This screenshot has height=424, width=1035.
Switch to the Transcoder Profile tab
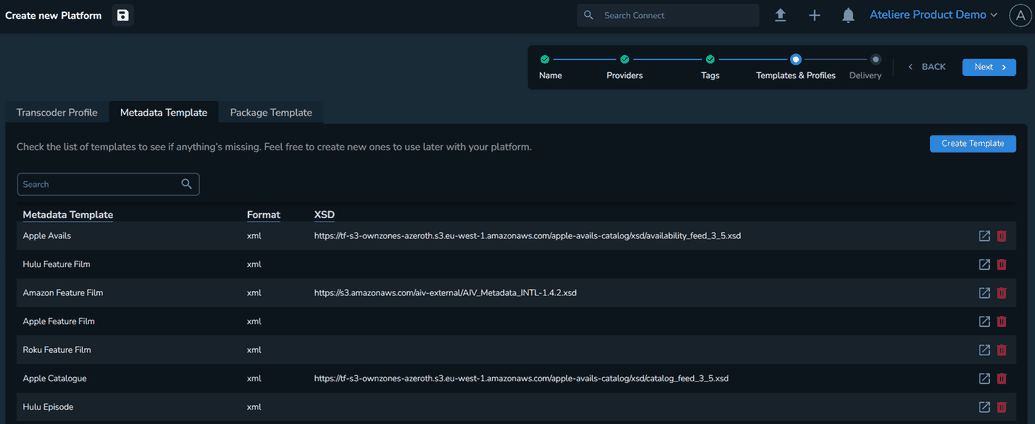point(57,112)
